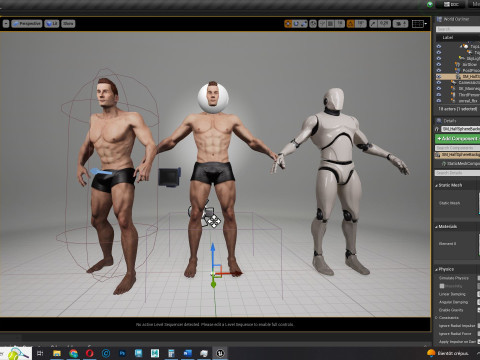Toggle visibility of ThirdPerson actor

[439, 95]
